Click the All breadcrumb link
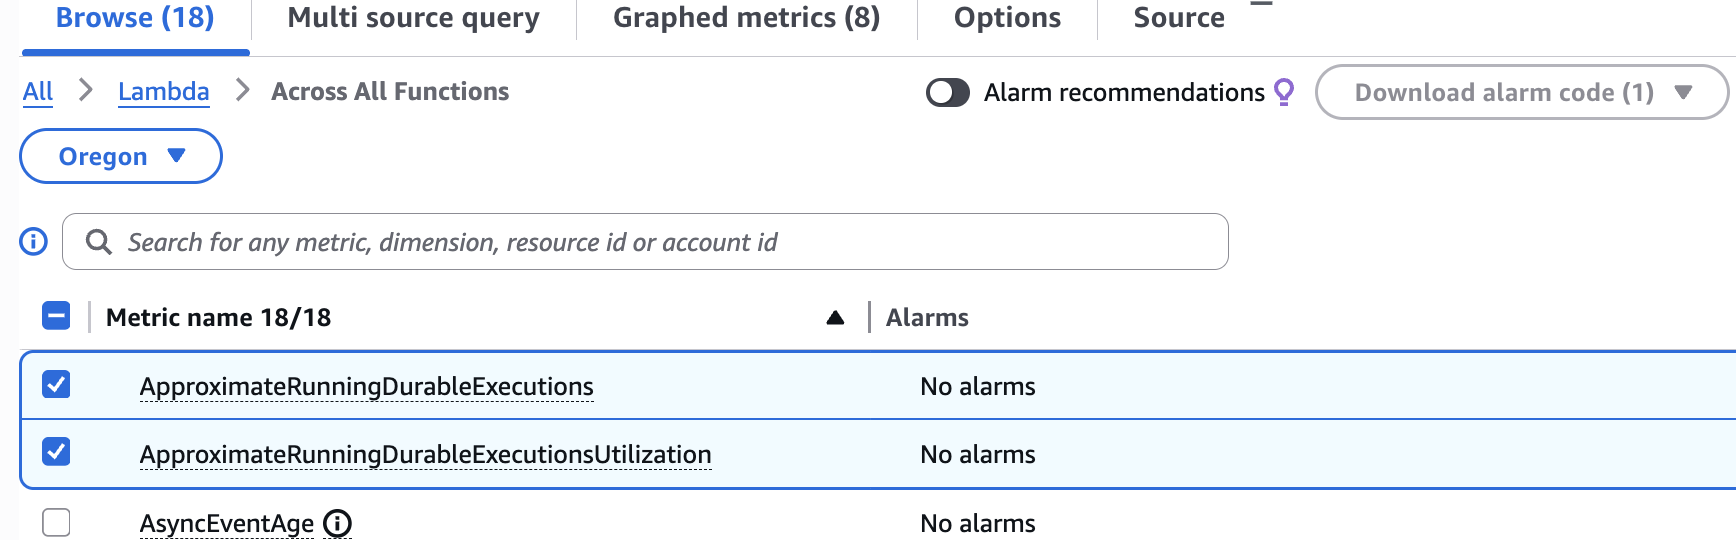 coord(38,92)
